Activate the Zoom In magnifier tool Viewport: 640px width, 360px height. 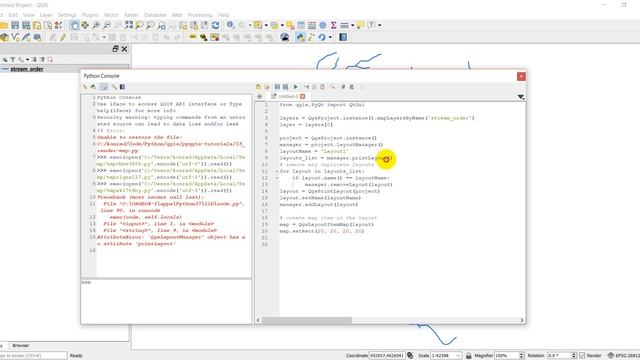click(96, 25)
